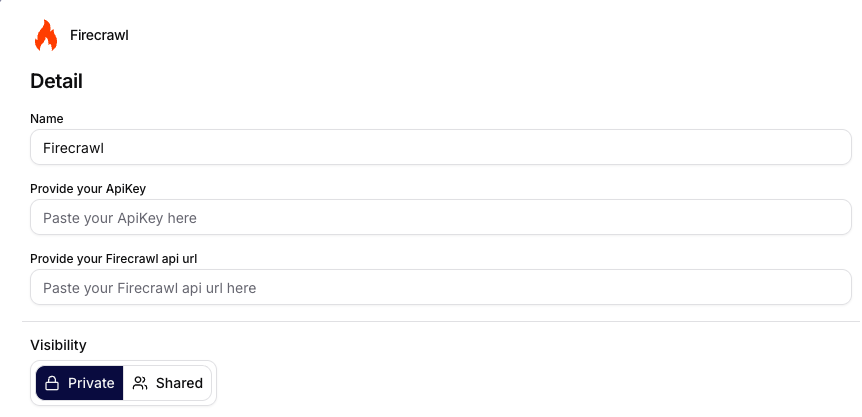Click the lock icon on Private
The height and width of the screenshot is (417, 862).
coord(53,383)
